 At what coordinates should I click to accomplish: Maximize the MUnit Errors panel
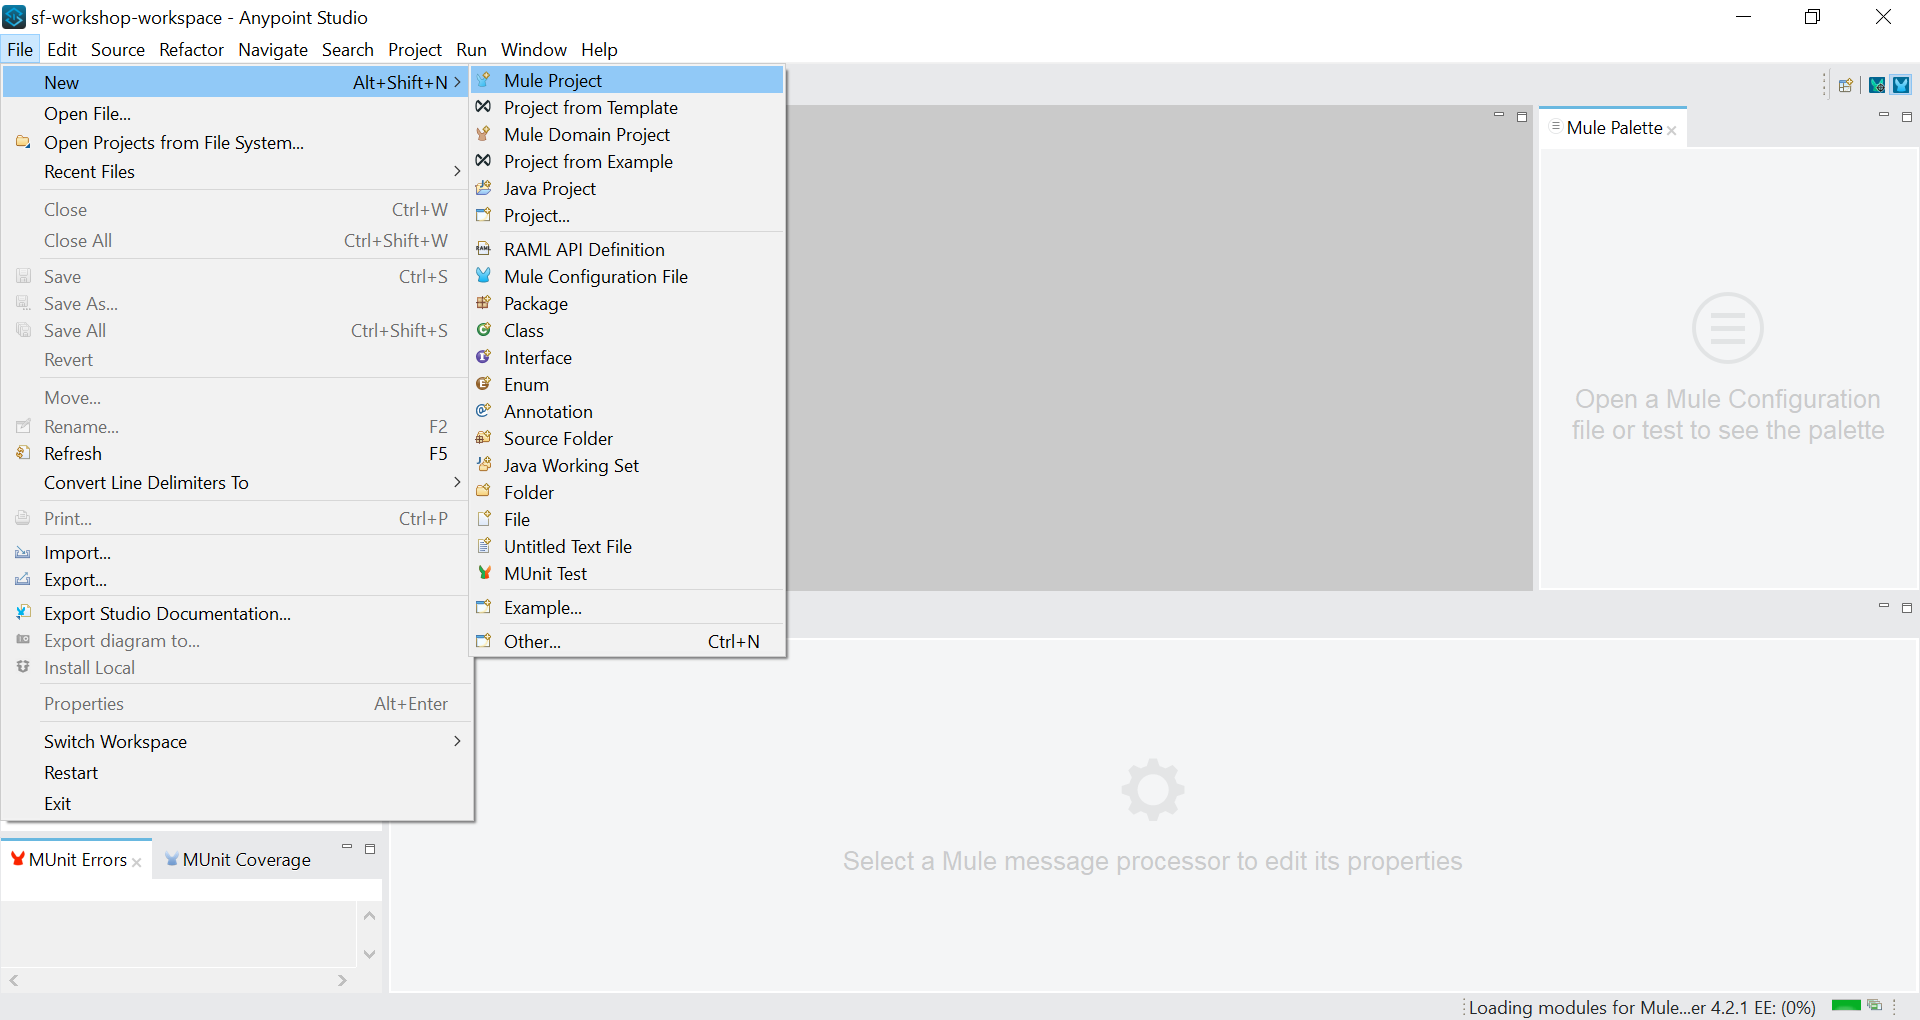click(370, 849)
